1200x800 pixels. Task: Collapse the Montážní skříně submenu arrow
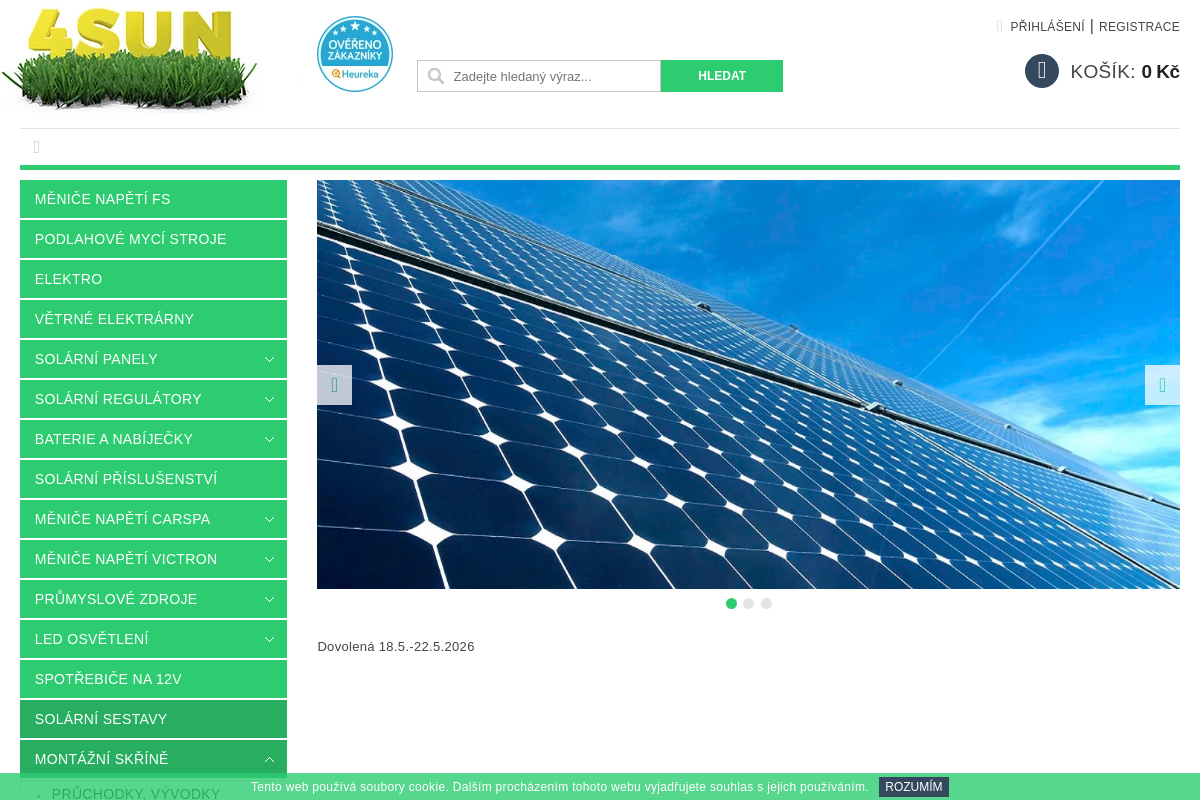269,759
